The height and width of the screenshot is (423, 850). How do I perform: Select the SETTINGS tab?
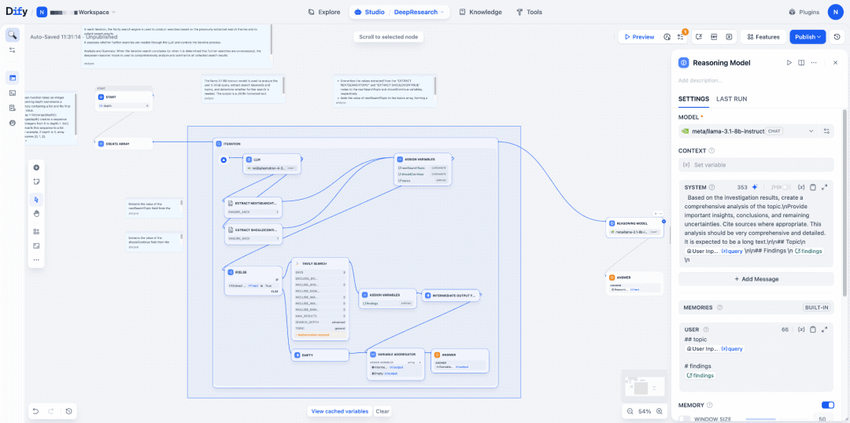pos(693,99)
